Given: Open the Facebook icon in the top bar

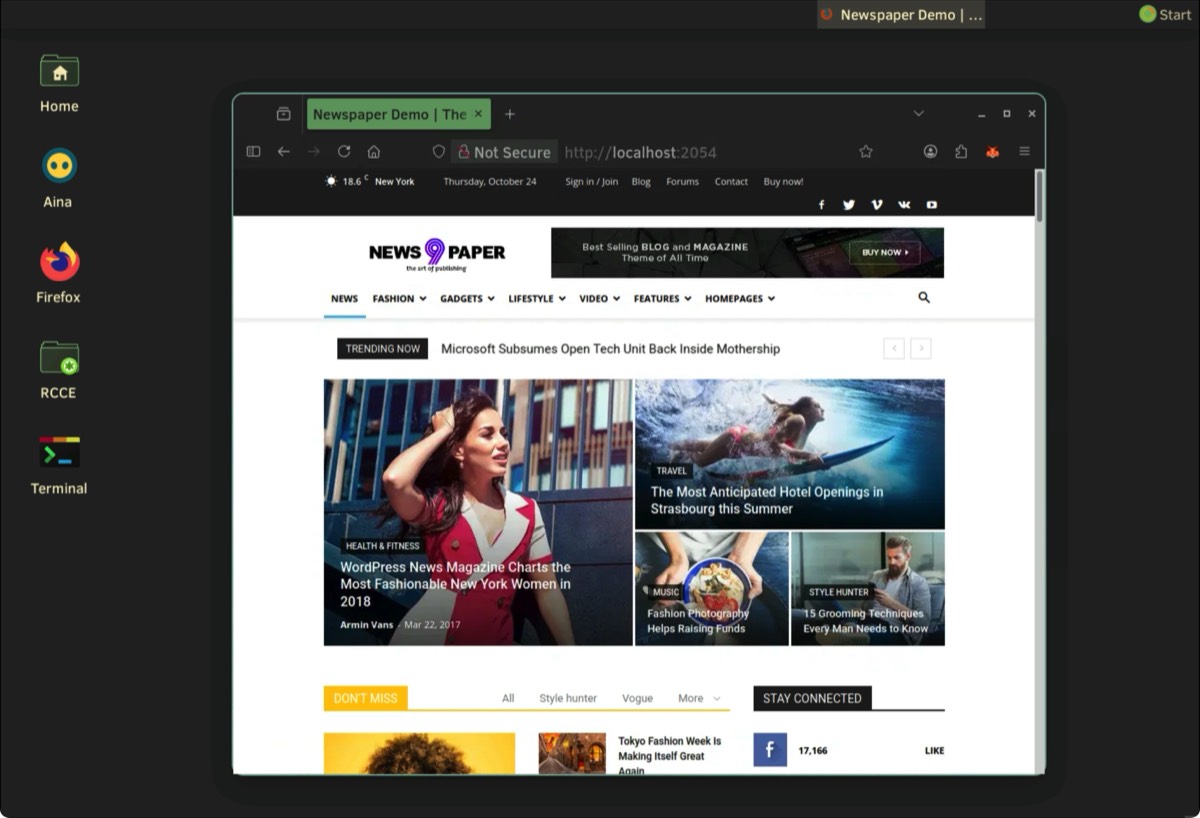Looking at the screenshot, I should [x=822, y=205].
